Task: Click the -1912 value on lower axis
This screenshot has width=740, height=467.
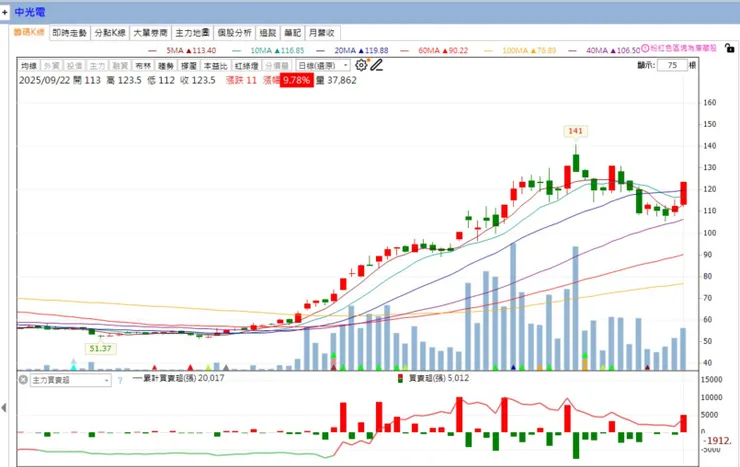Action: [718, 441]
